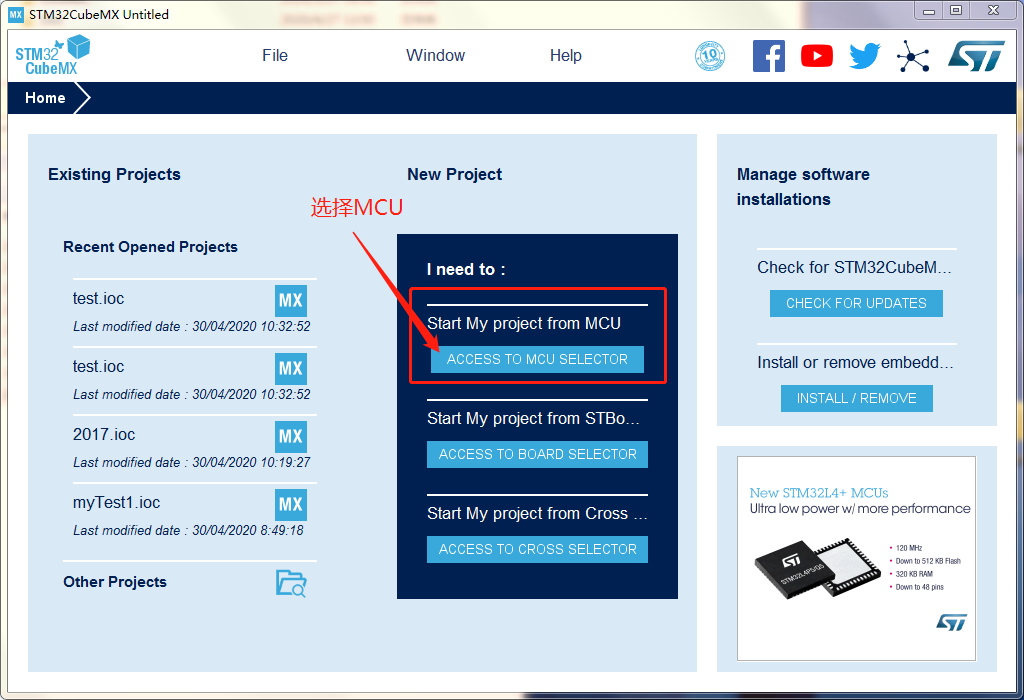Click the STM32CubeMX logo
The width and height of the screenshot is (1024, 700).
pyautogui.click(x=52, y=55)
